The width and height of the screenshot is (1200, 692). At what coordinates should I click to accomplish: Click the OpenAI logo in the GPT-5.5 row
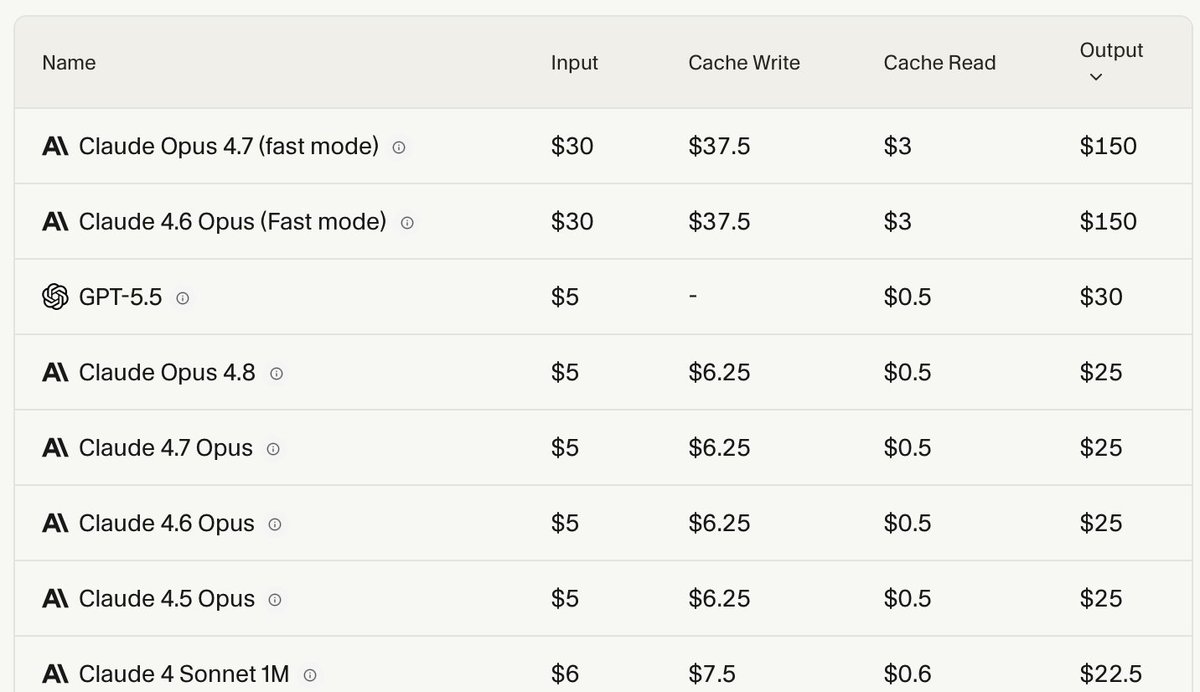point(55,297)
